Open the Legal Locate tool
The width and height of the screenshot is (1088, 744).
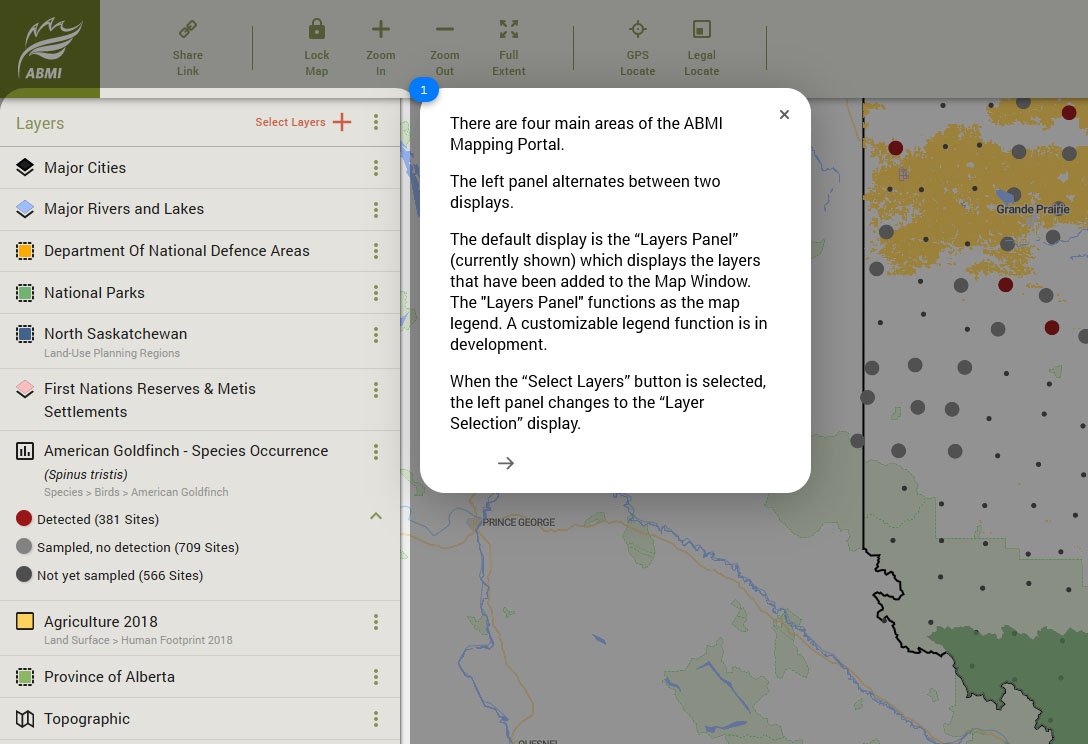[702, 48]
